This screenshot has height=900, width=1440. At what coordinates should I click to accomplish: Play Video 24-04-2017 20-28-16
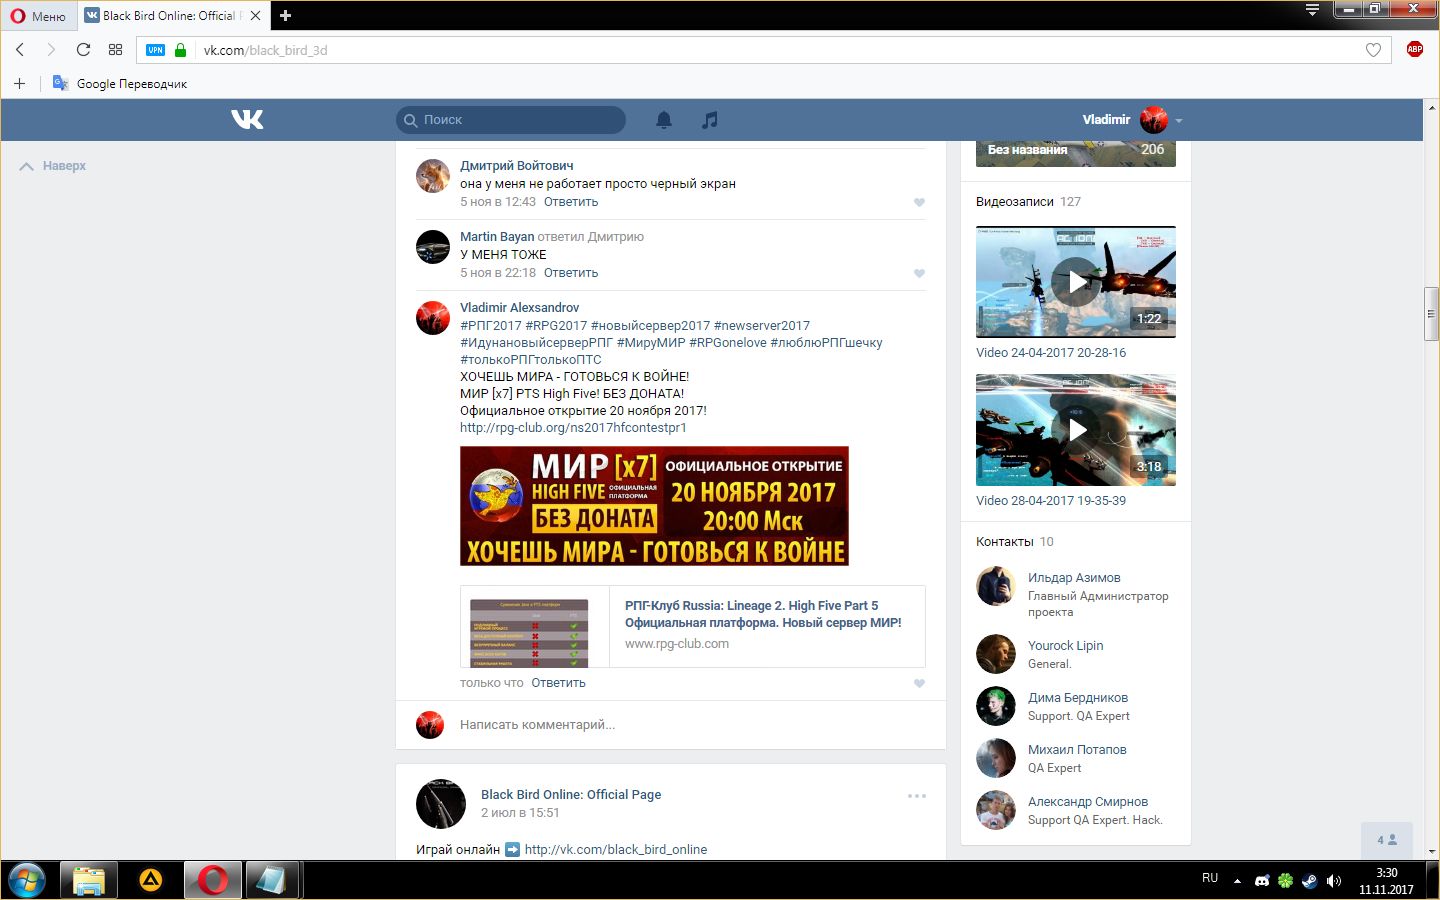[x=1076, y=282]
